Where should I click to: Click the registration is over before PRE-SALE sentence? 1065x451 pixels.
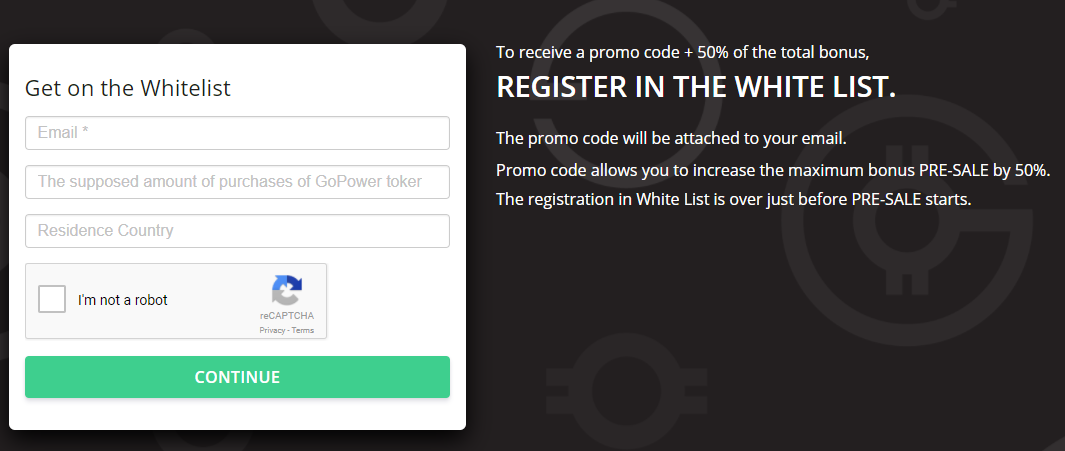point(734,200)
